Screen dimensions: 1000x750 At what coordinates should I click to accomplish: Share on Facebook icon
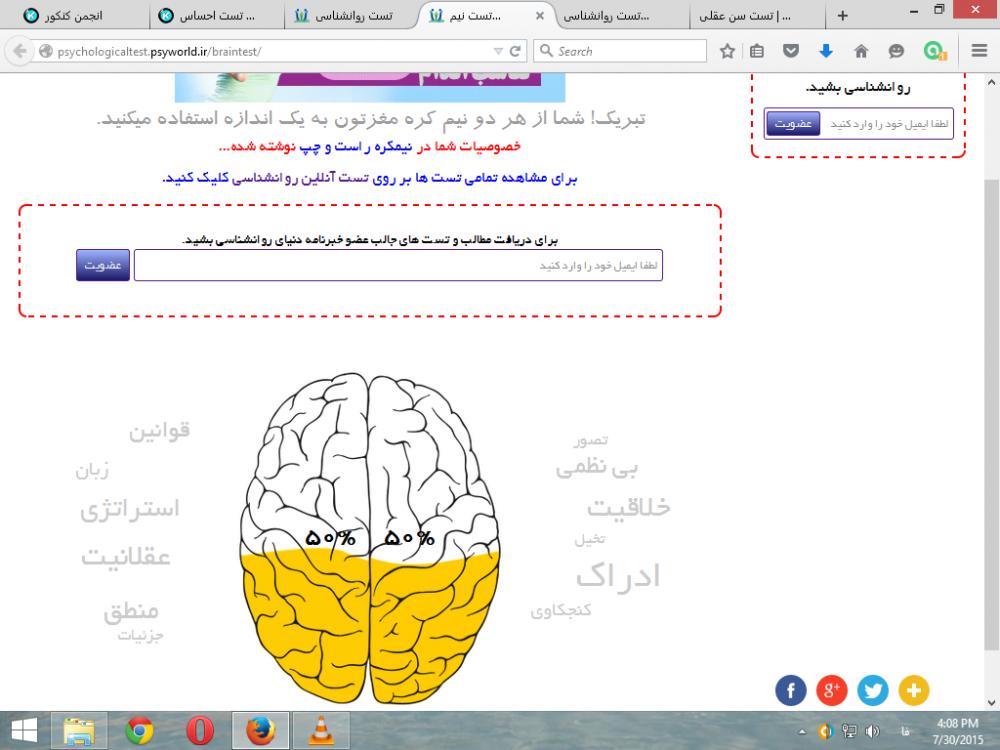coord(791,690)
